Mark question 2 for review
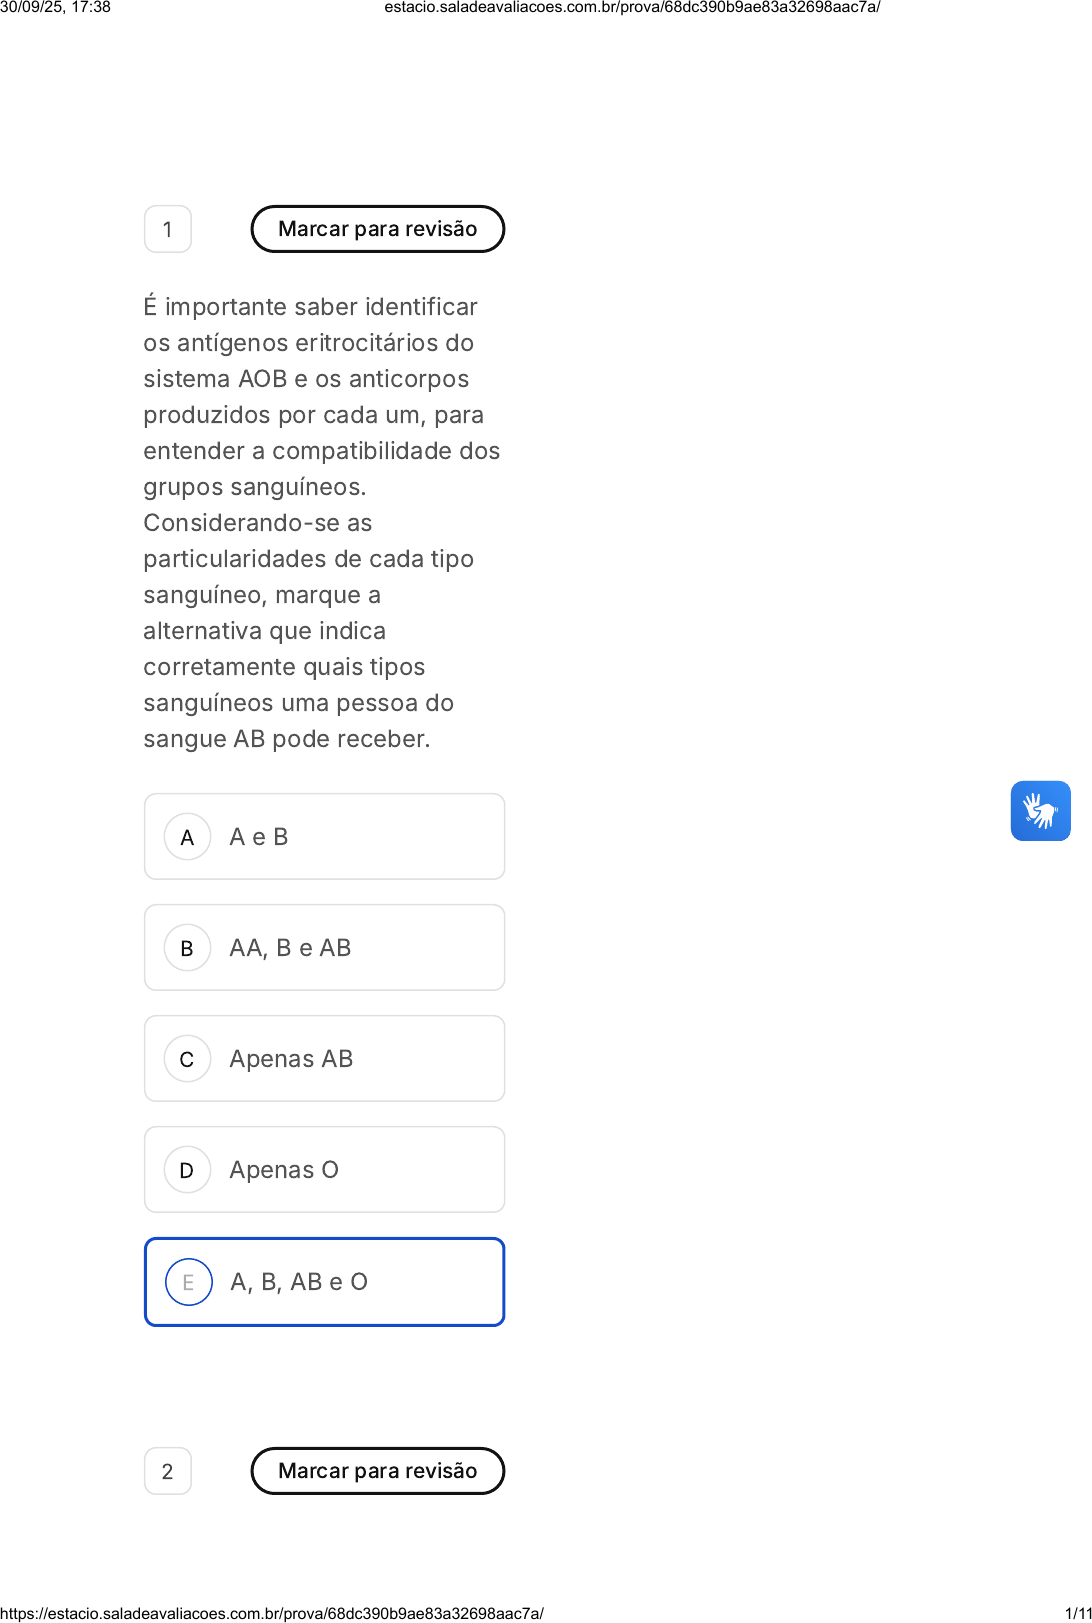The height and width of the screenshot is (1623, 1092). pos(378,1471)
